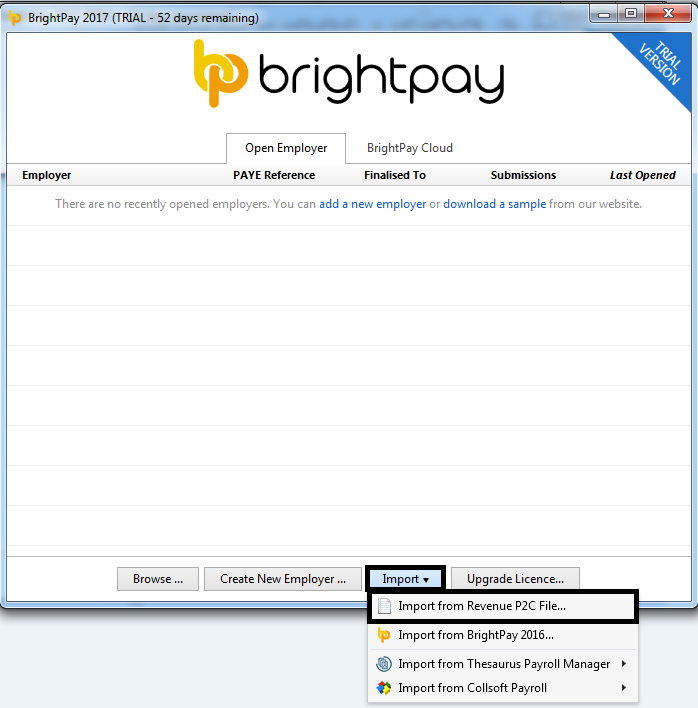This screenshot has width=698, height=708.
Task: Click the document icon beside Revenue P2C File
Action: (384, 606)
